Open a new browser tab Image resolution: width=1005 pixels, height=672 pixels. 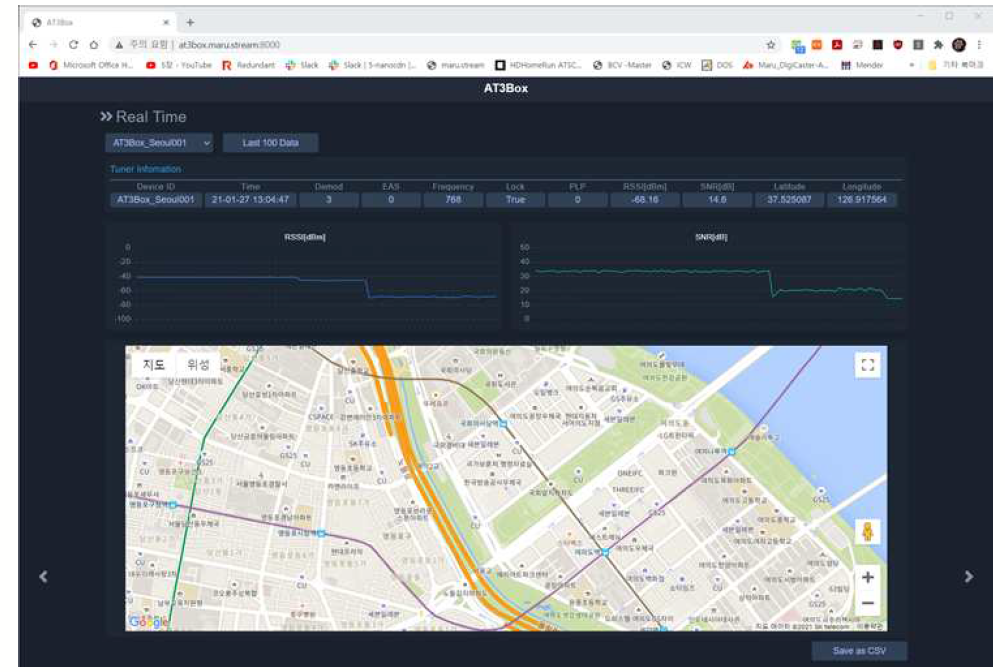tap(190, 22)
